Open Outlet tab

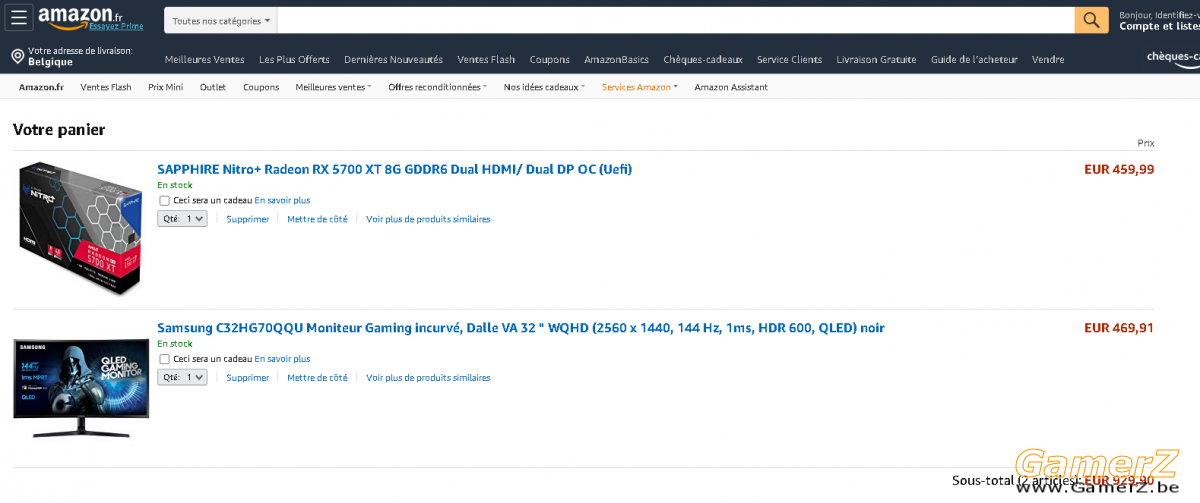213,87
